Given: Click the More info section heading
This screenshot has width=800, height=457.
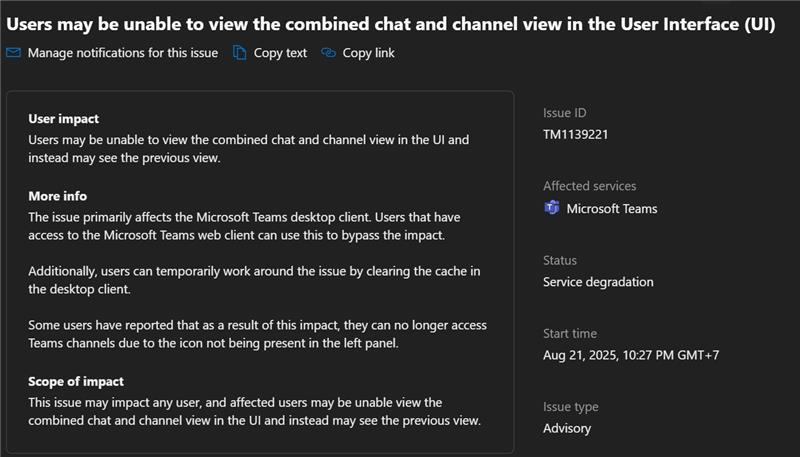Looking at the screenshot, I should pyautogui.click(x=57, y=196).
